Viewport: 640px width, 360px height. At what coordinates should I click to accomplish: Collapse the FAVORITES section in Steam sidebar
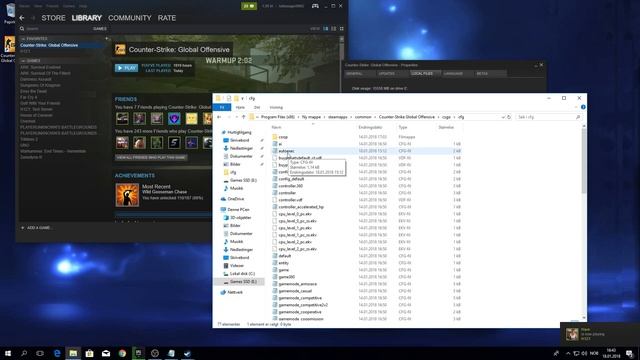[23, 39]
